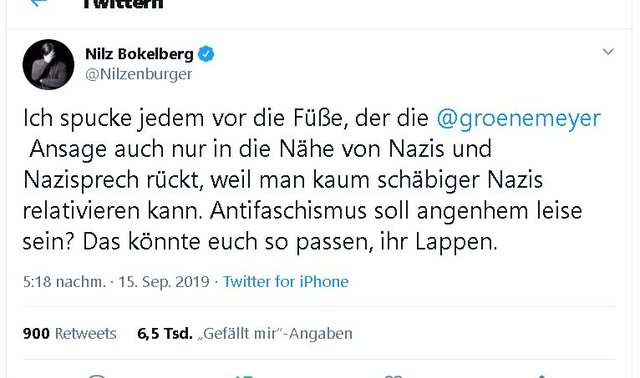
Task: View the 6,5 Tsd. Gefällt mir-Angaben list
Action: tap(245, 334)
